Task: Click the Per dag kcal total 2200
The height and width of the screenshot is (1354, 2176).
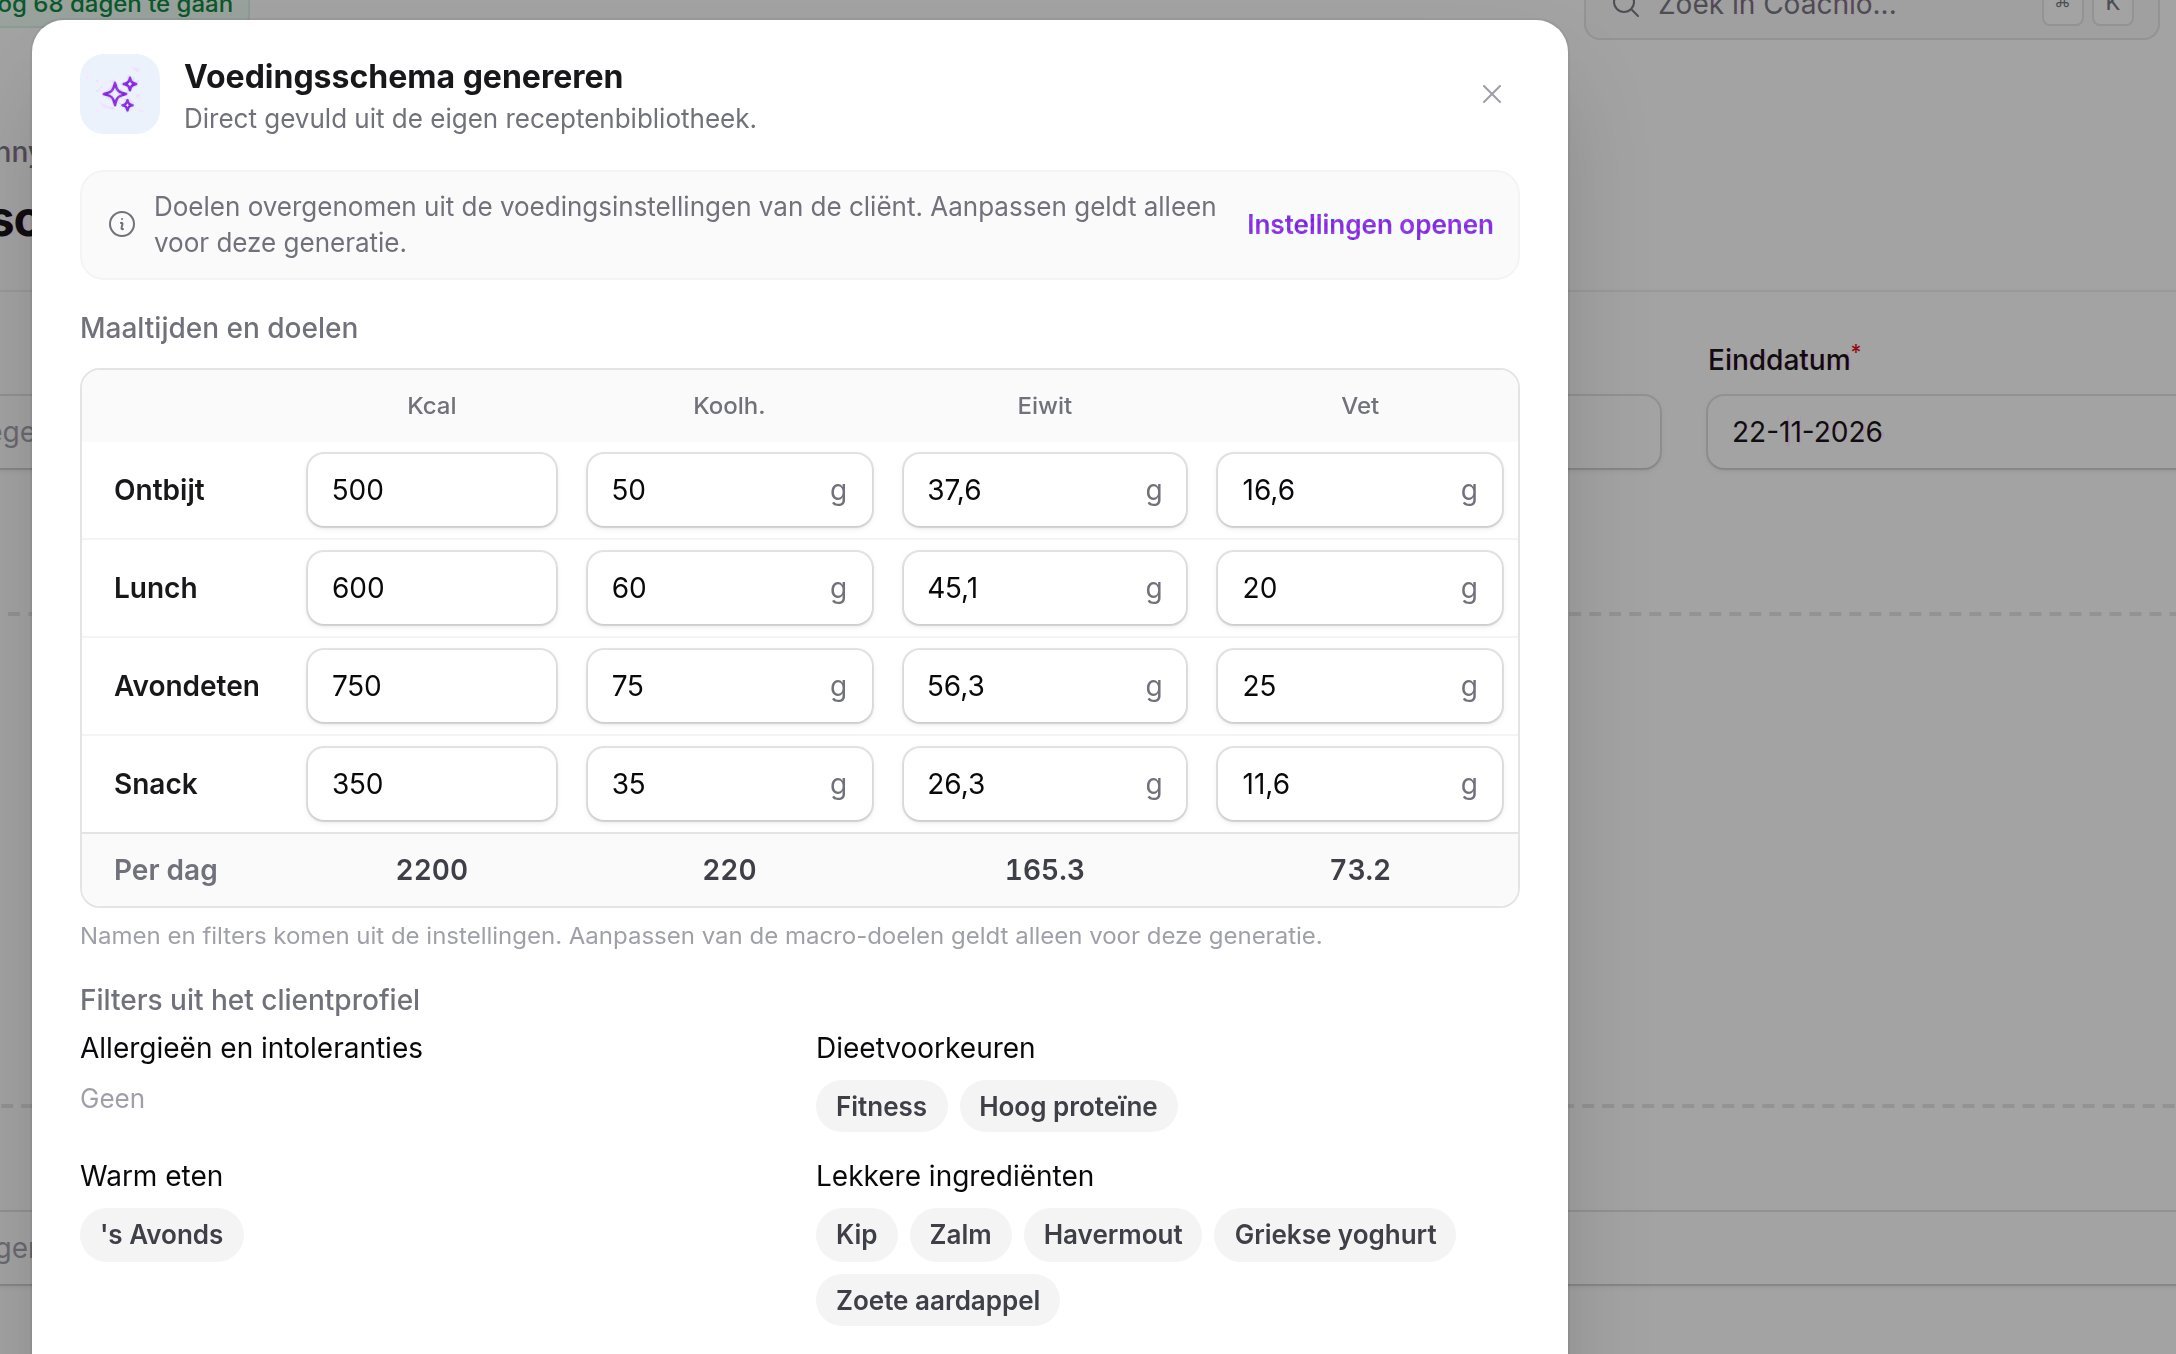Action: click(x=432, y=870)
